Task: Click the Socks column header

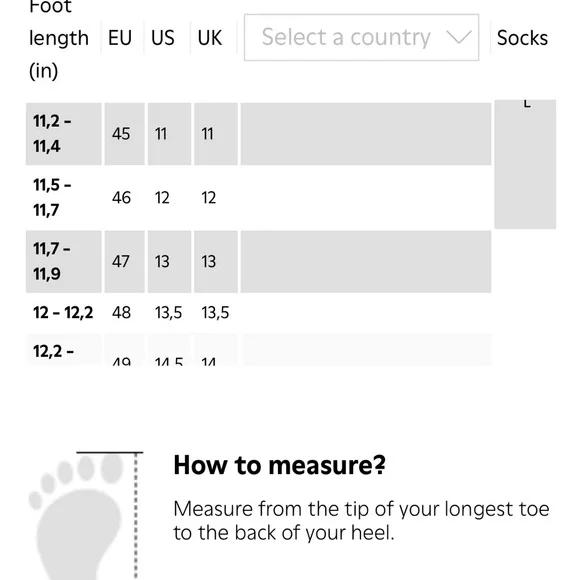Action: click(522, 38)
